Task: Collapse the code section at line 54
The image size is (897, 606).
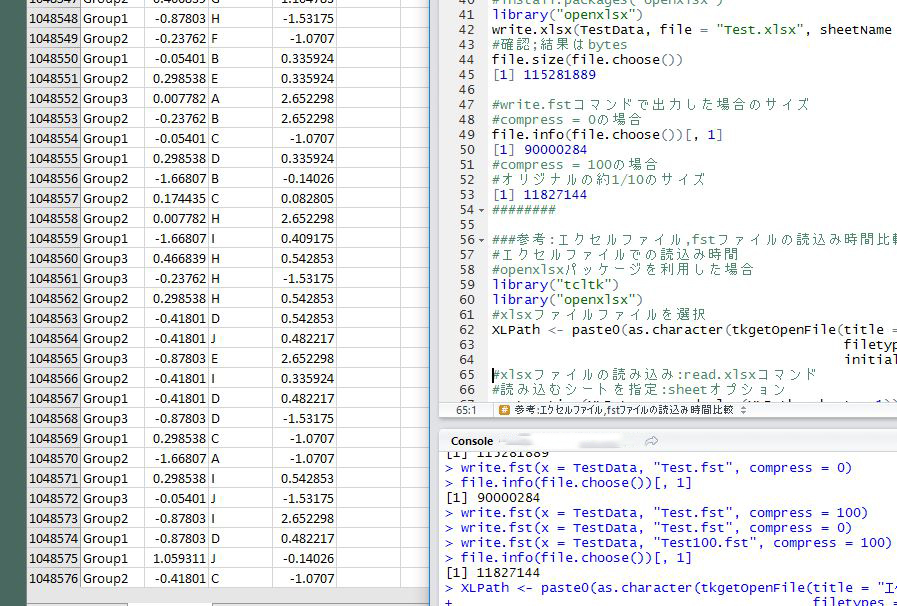Action: tap(482, 210)
